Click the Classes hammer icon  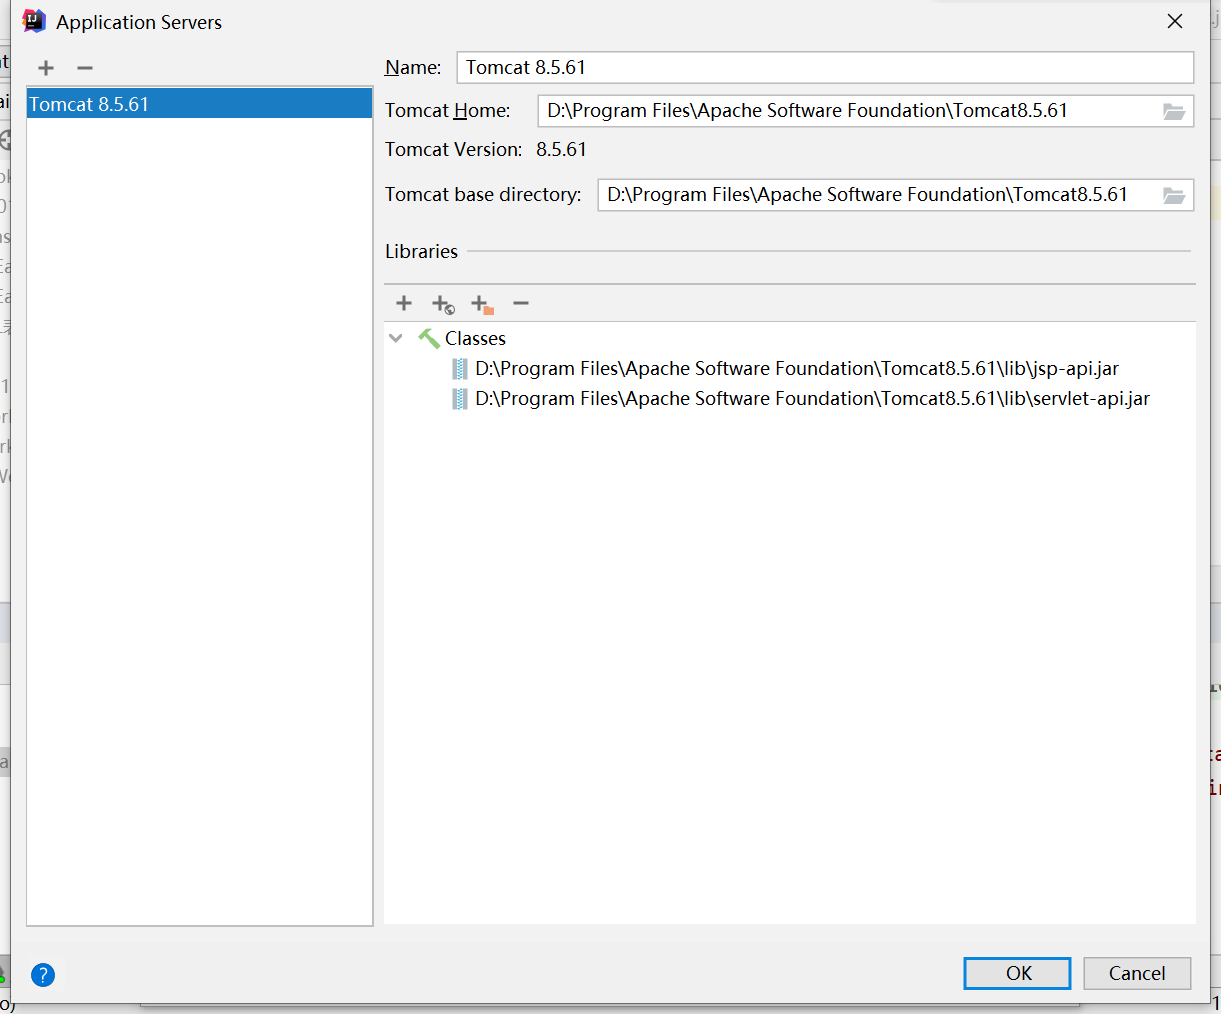point(429,339)
